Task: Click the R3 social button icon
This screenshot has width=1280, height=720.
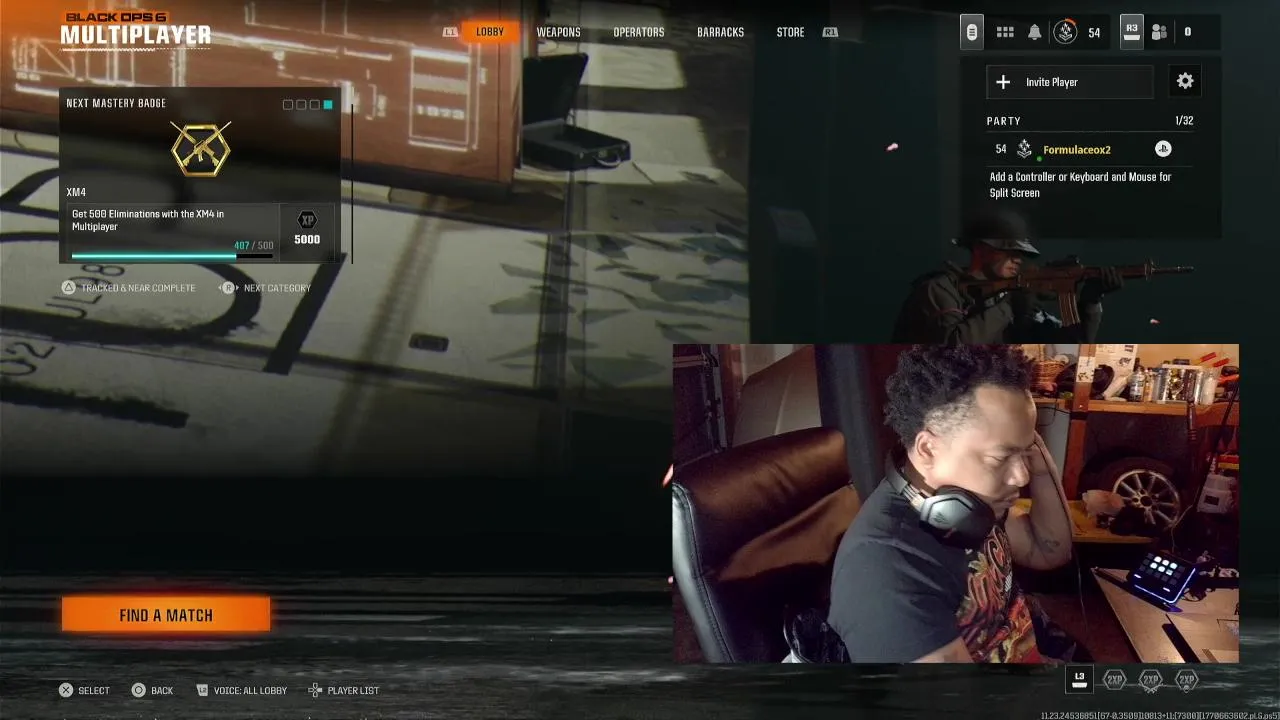Action: (x=1131, y=30)
